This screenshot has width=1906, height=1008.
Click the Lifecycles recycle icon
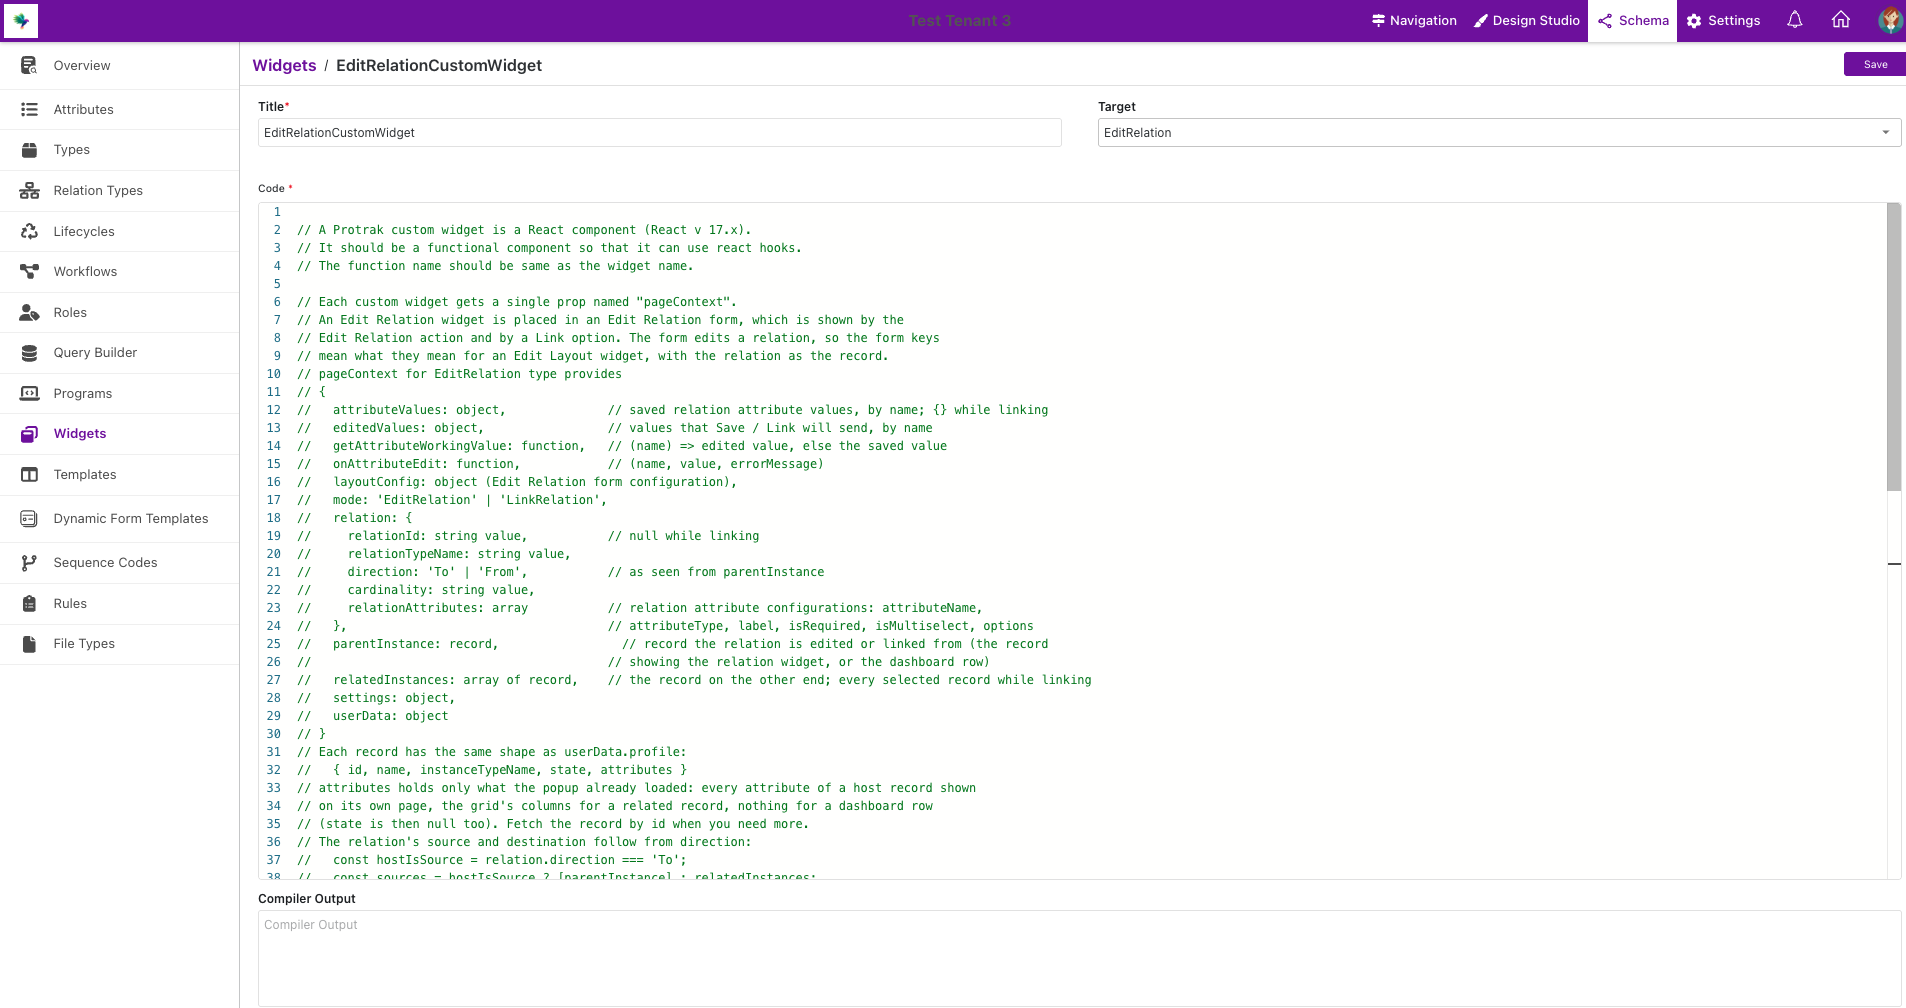pyautogui.click(x=29, y=232)
